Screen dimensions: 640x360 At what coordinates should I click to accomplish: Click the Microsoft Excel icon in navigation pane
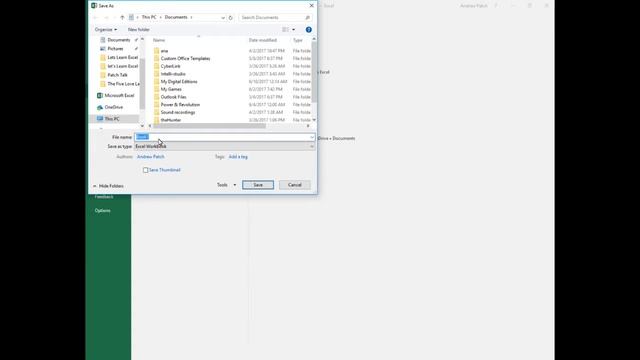pyautogui.click(x=100, y=96)
